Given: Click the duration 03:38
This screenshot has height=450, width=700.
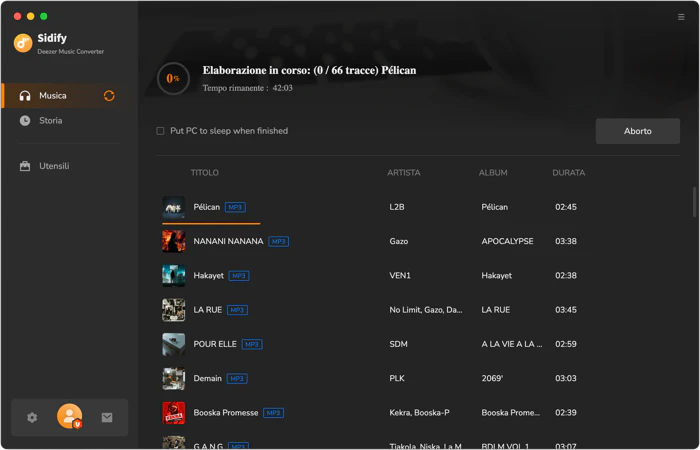Looking at the screenshot, I should pyautogui.click(x=566, y=242).
